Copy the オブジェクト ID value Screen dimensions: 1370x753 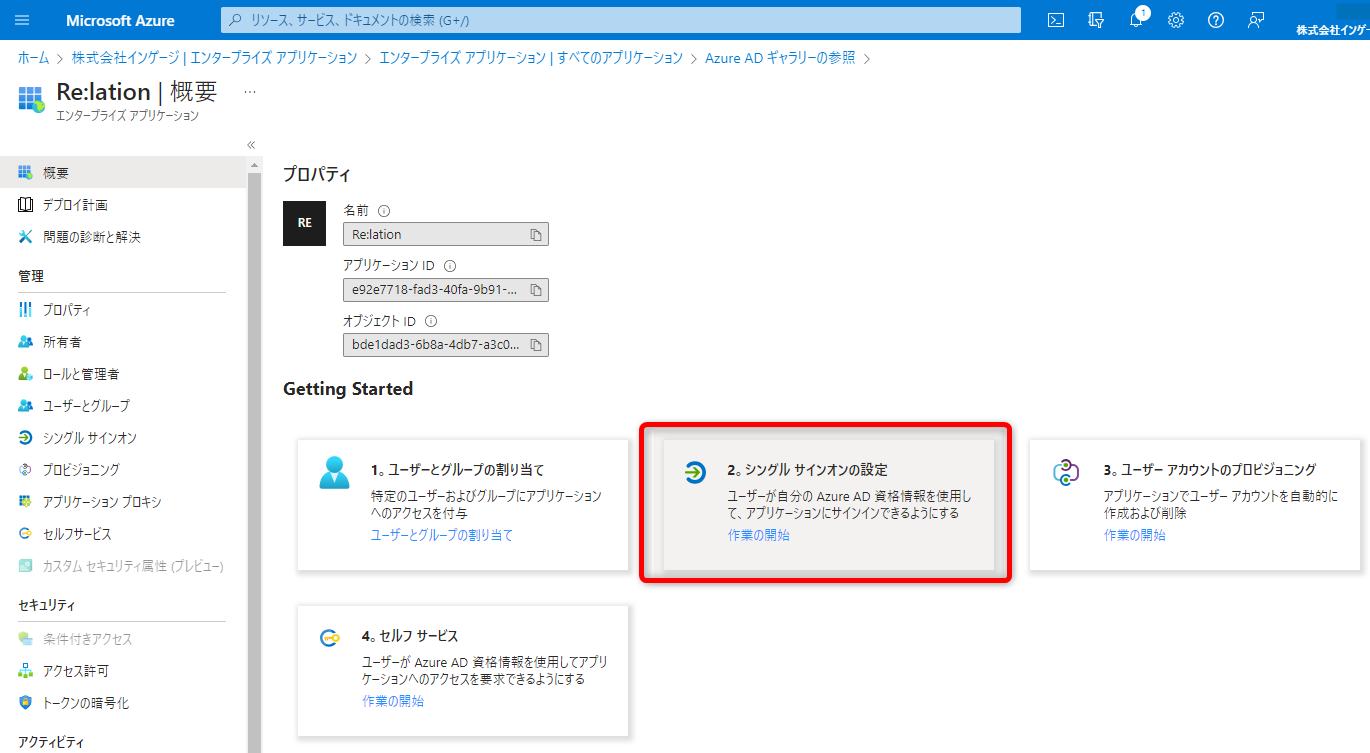point(536,345)
